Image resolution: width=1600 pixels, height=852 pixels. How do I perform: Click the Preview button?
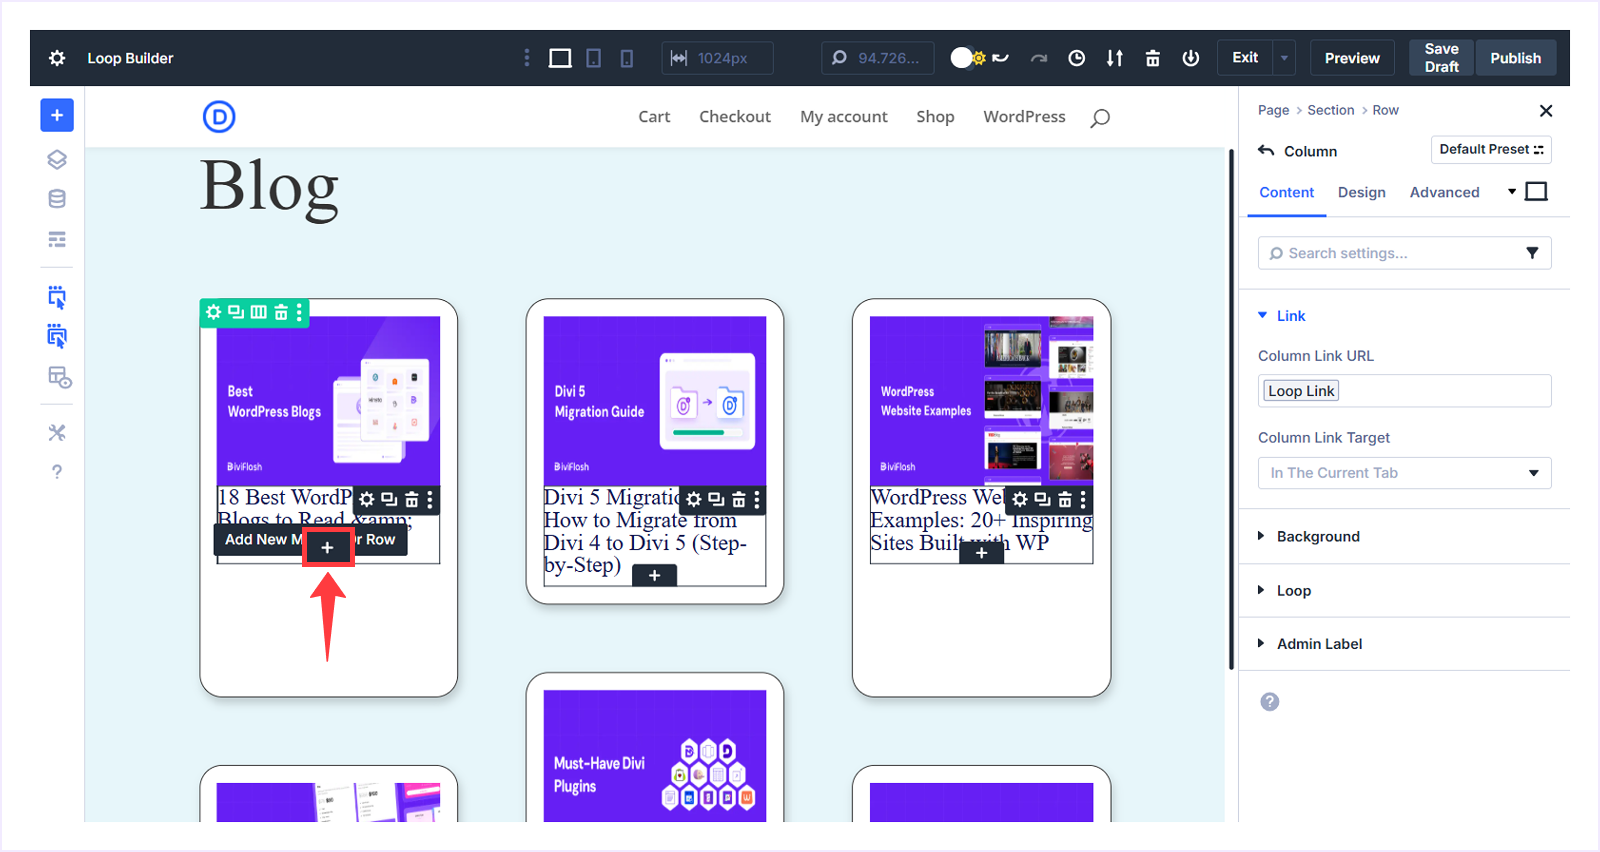pos(1352,58)
